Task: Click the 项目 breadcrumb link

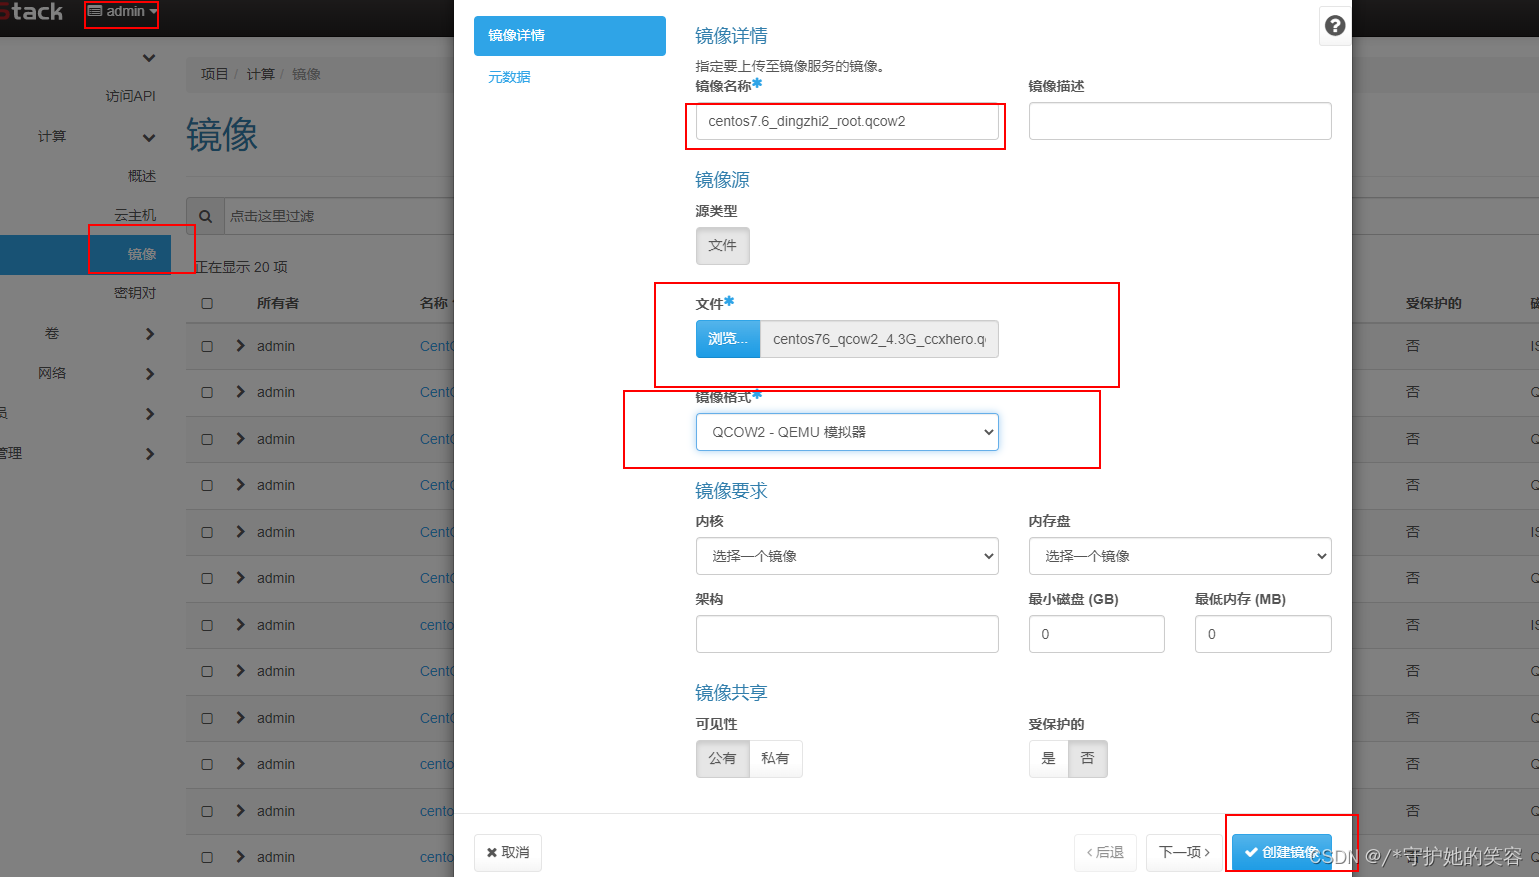Action: (x=214, y=74)
